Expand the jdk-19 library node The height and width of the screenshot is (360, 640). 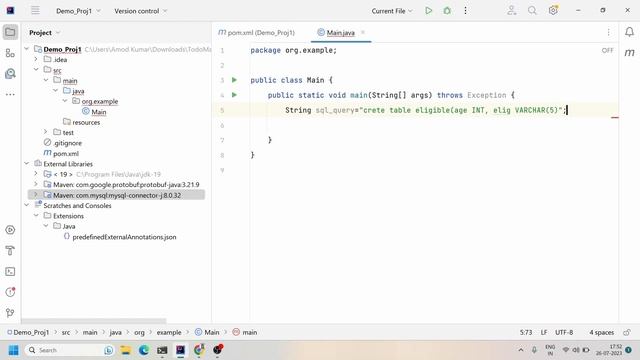tap(36, 174)
